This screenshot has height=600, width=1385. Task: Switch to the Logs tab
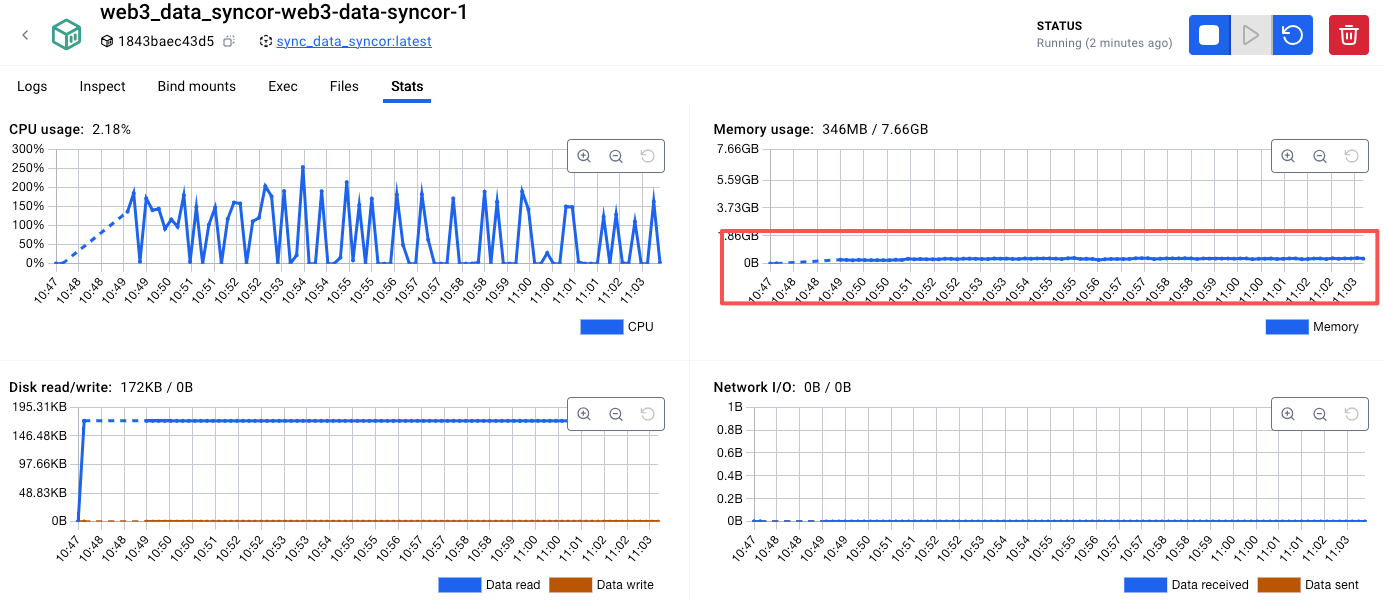click(x=32, y=86)
